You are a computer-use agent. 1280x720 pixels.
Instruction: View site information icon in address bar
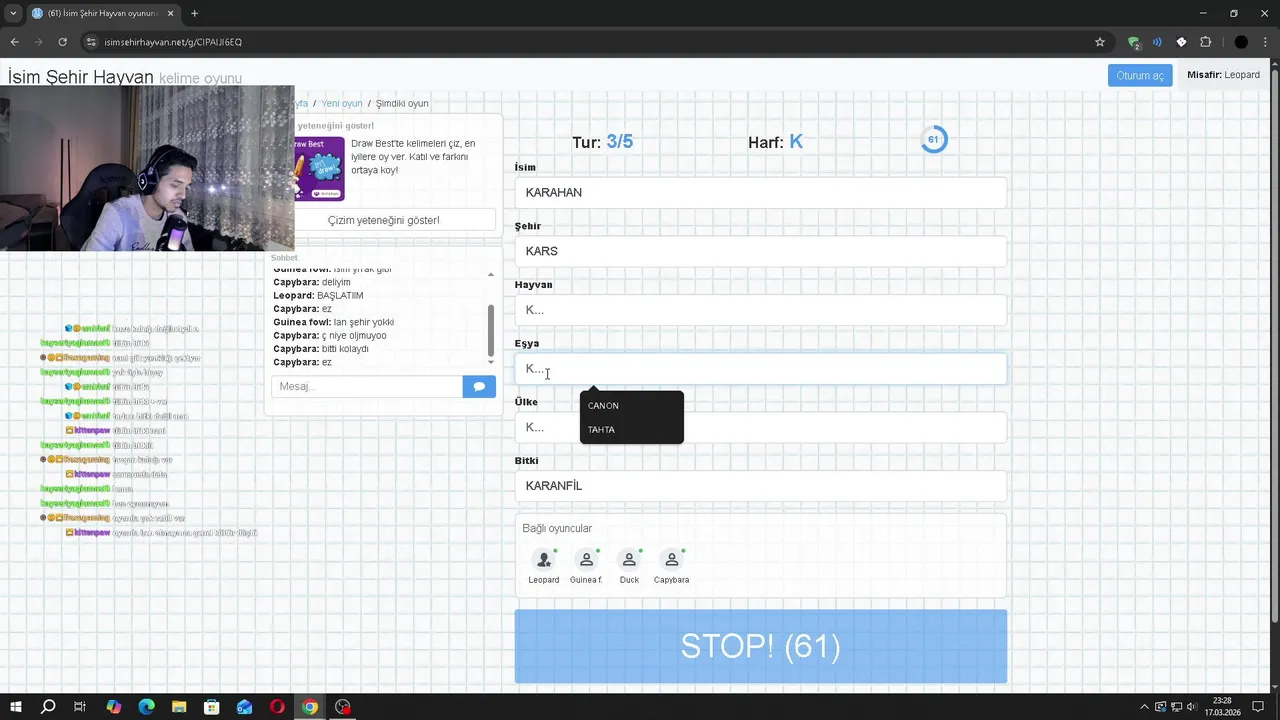[91, 42]
